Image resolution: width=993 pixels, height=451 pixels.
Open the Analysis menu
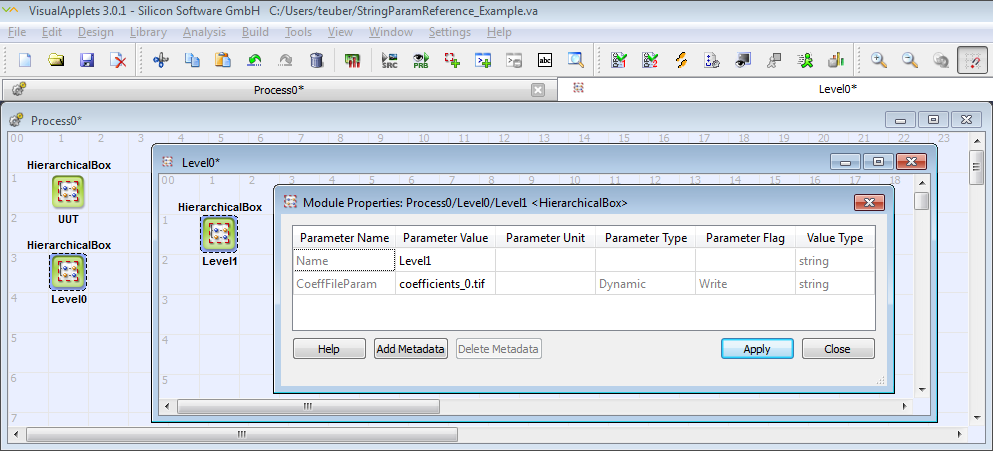pos(204,32)
